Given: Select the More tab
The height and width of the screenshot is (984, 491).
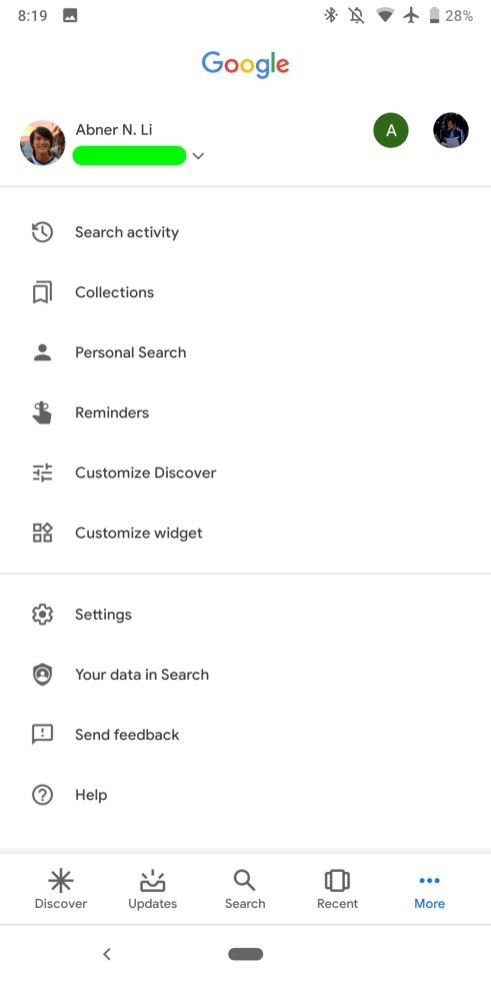Looking at the screenshot, I should click(x=429, y=889).
